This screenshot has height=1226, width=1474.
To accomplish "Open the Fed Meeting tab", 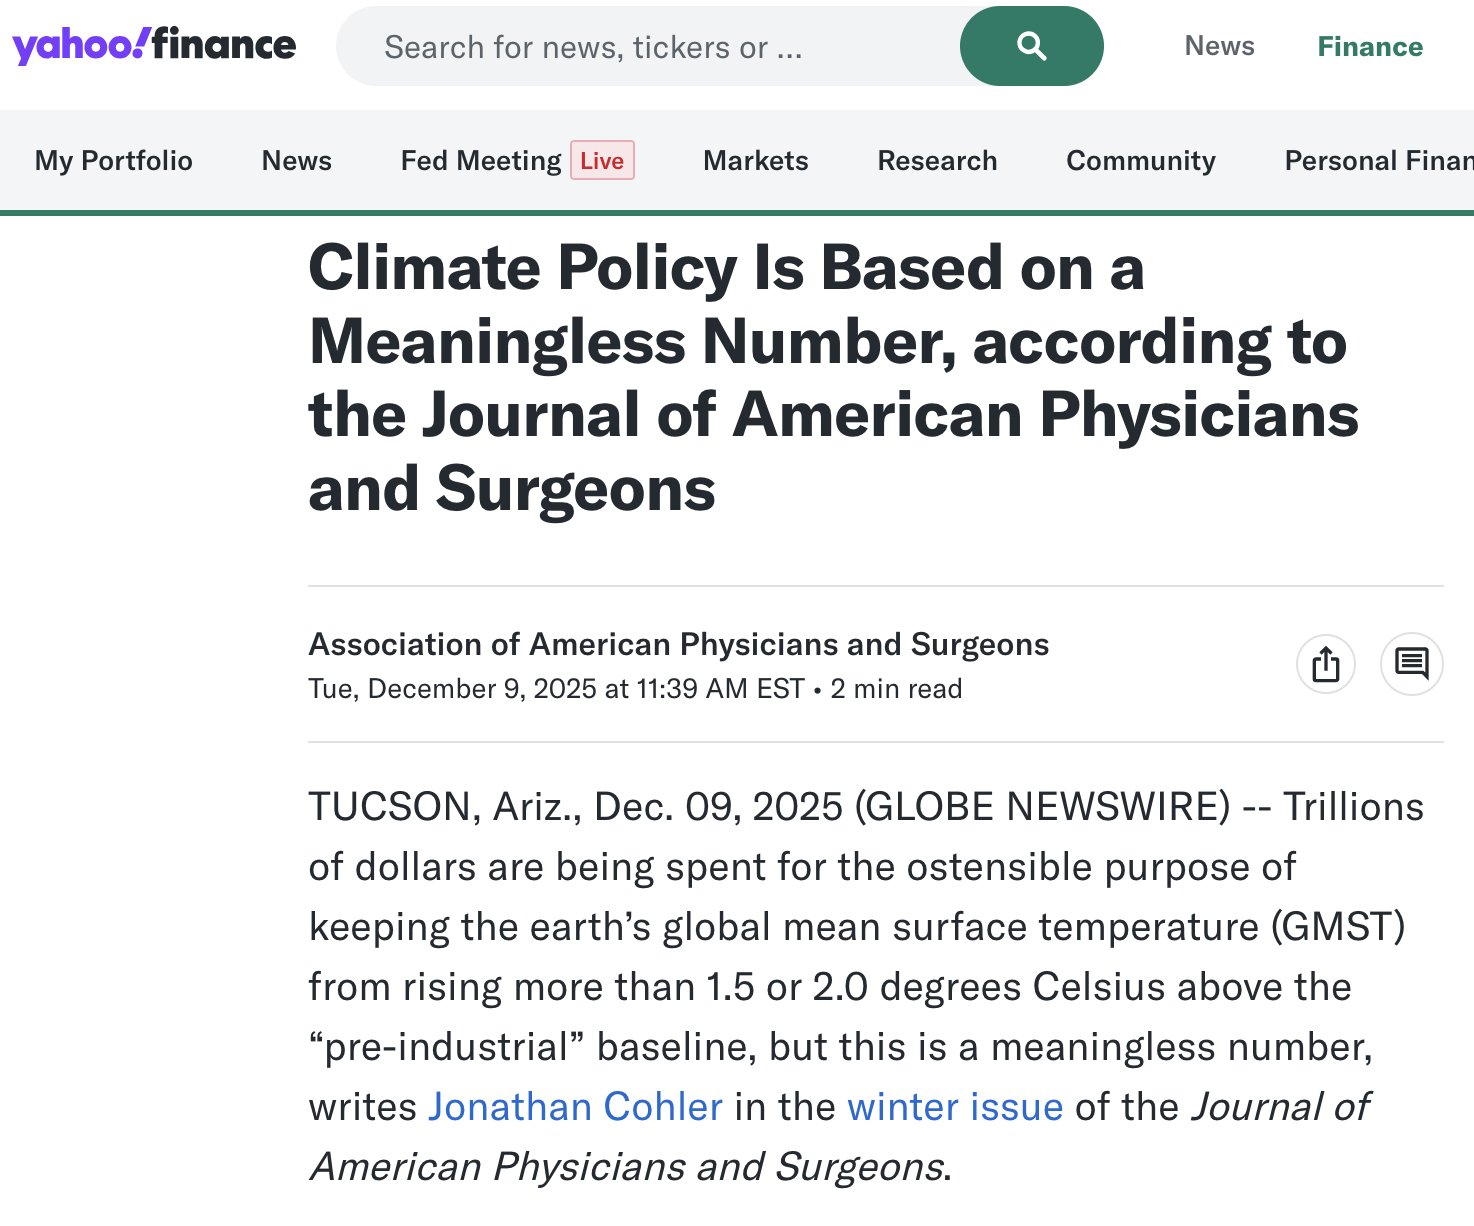I will [x=481, y=161].
